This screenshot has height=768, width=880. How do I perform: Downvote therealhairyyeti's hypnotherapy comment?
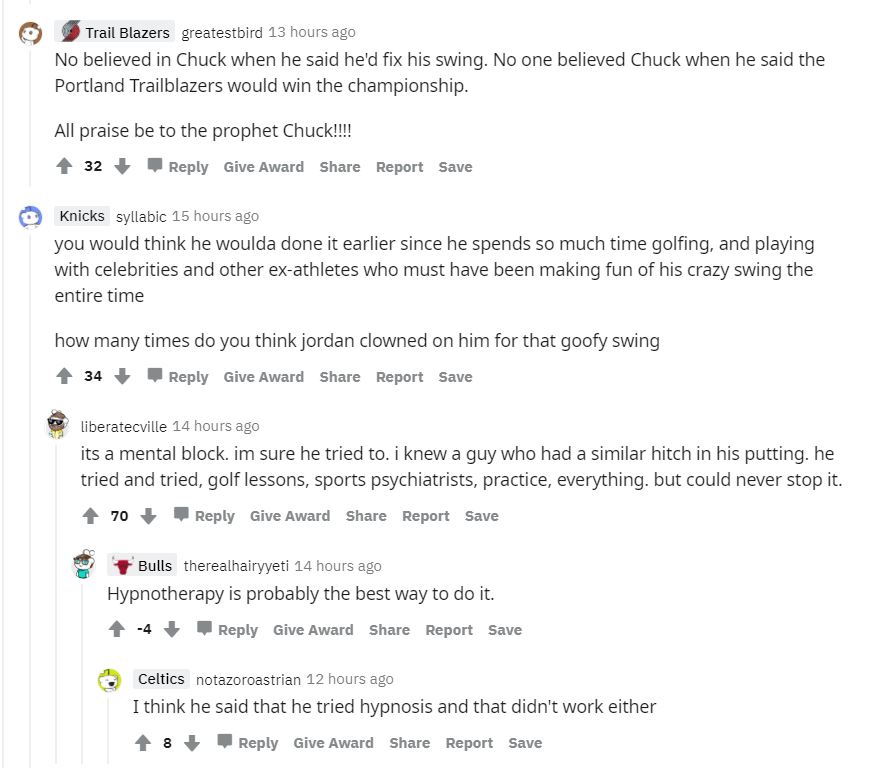(x=172, y=629)
